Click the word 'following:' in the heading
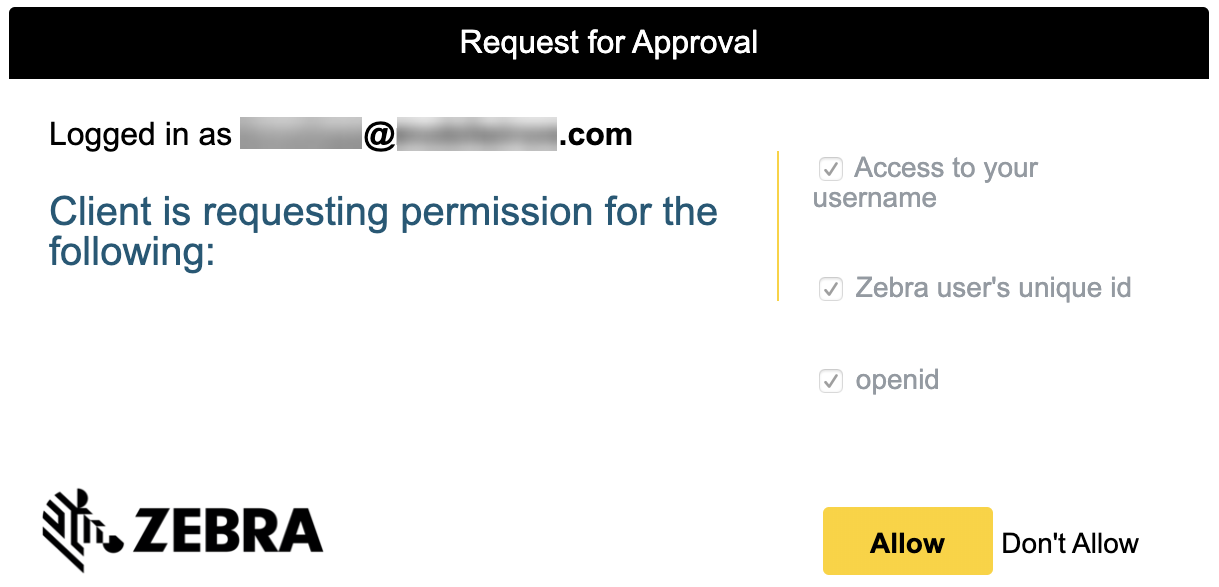Image resolution: width=1219 pixels, height=587 pixels. [132, 252]
